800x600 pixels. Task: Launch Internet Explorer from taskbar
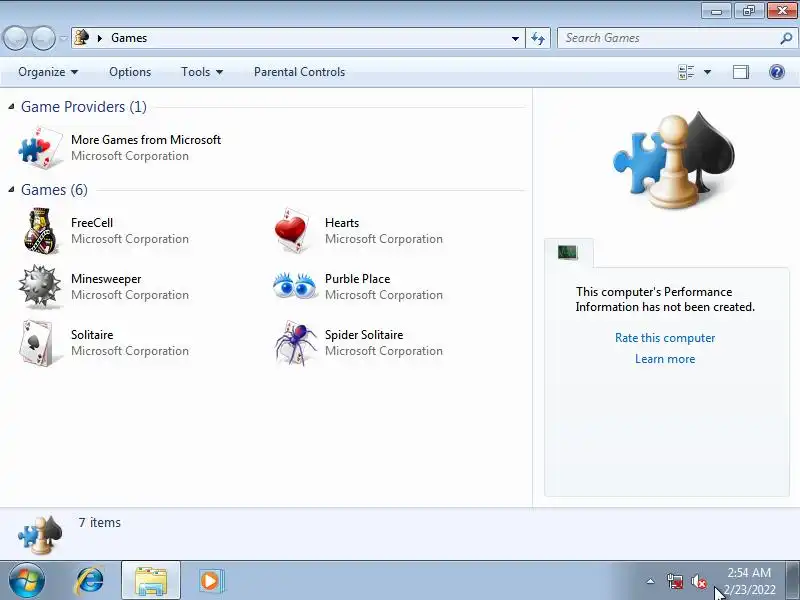pyautogui.click(x=90, y=580)
